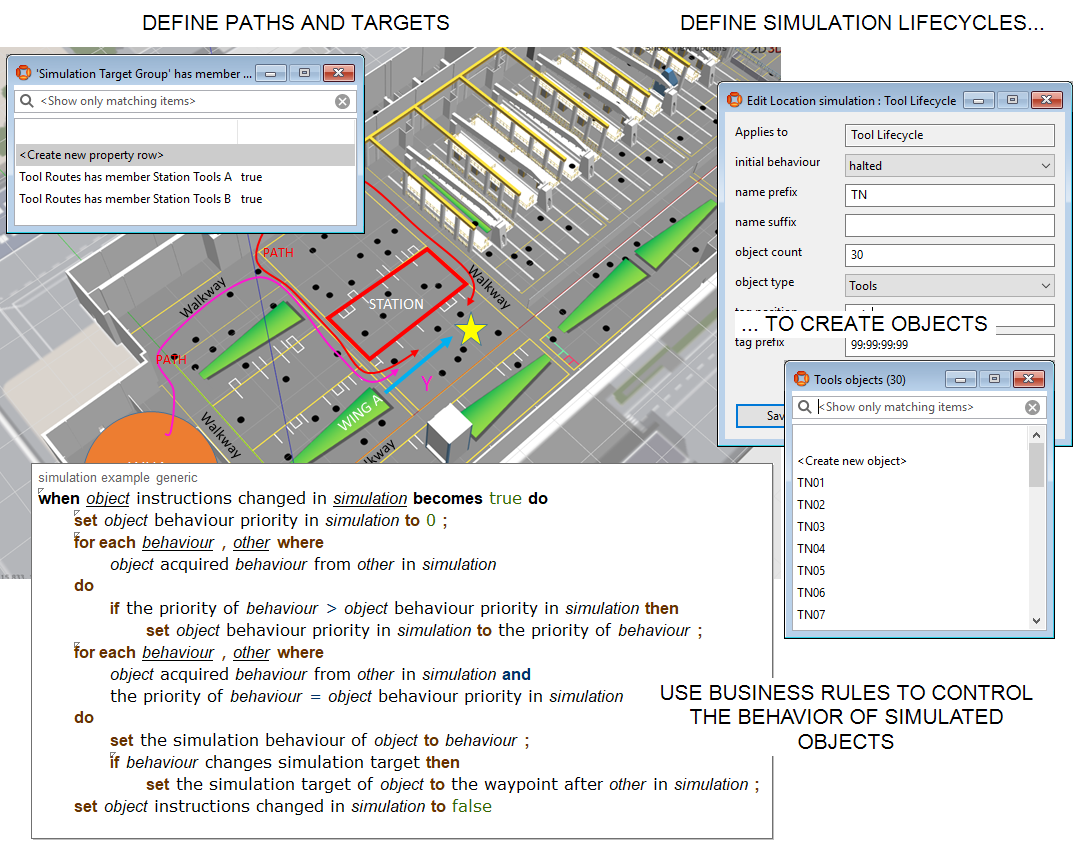Click the tag prefix field 99:99:99:99

950,345
